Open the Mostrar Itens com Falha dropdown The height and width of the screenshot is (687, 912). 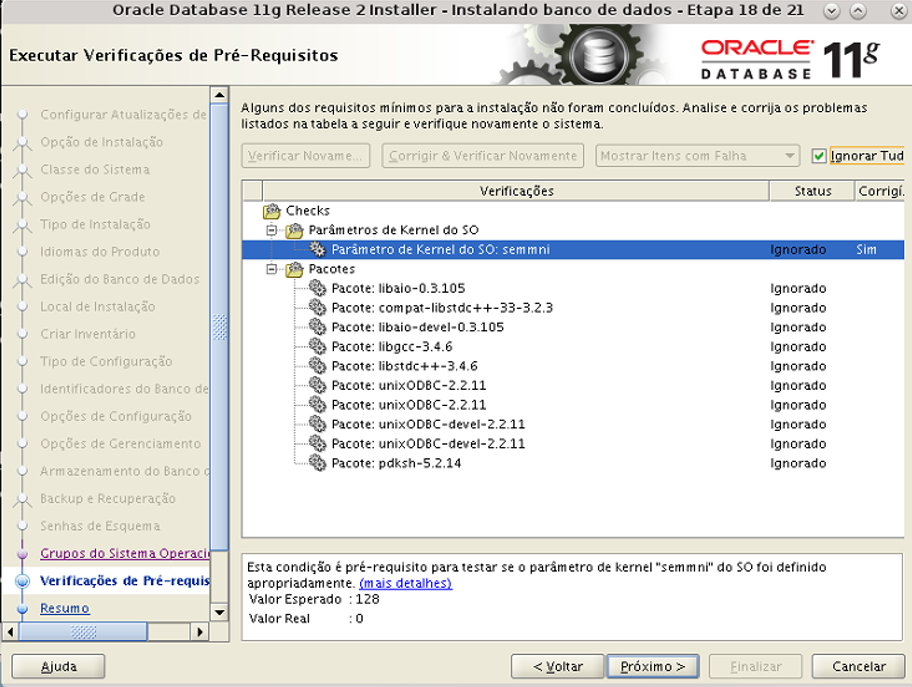697,156
